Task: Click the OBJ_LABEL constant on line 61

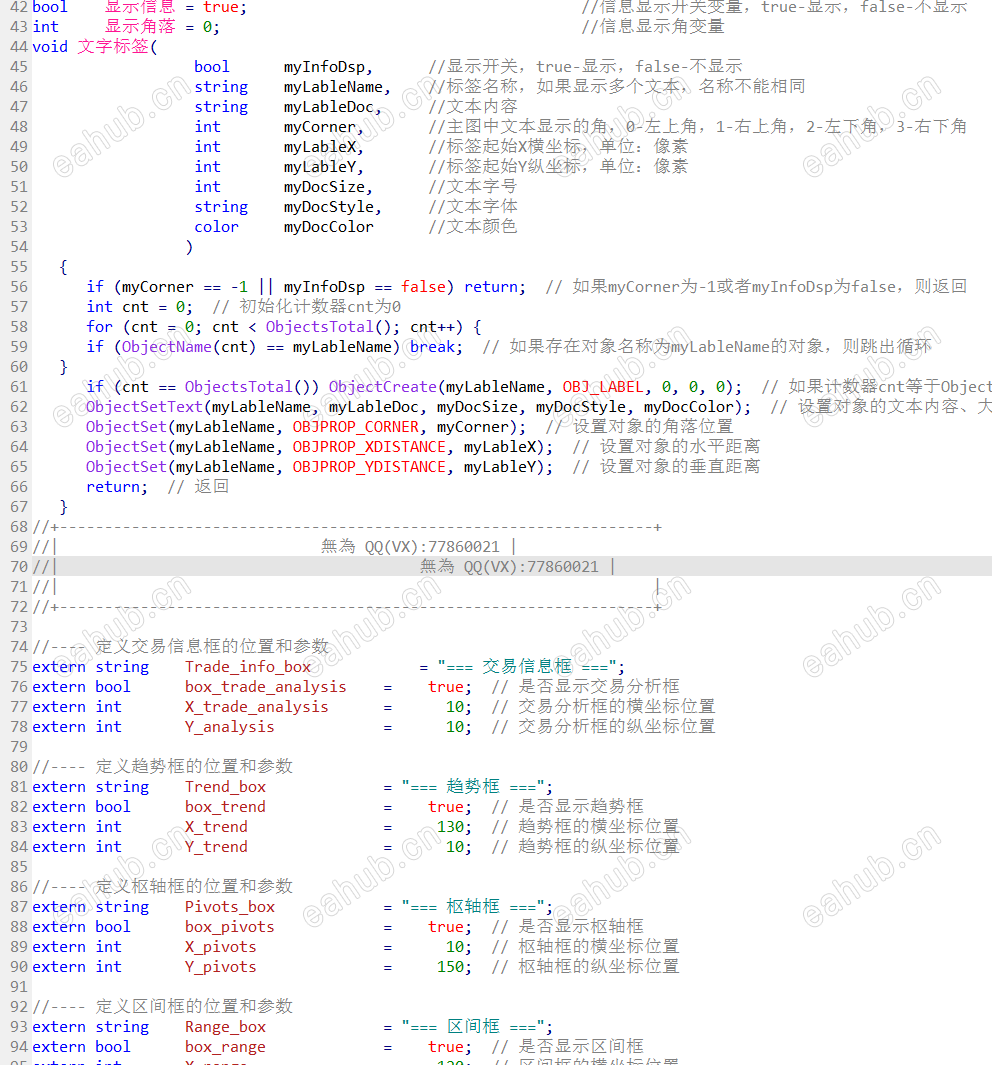Action: (603, 386)
